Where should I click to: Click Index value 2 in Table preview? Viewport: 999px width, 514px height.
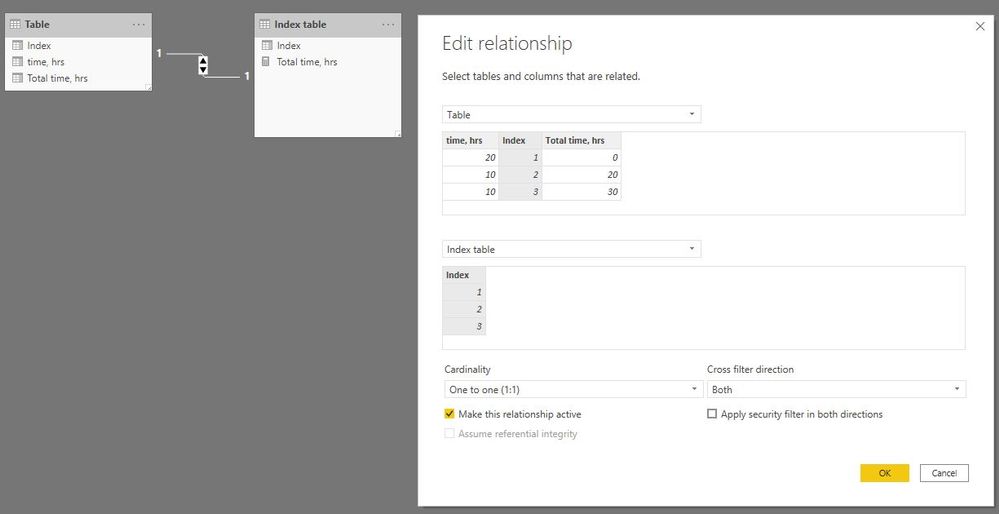coord(520,175)
